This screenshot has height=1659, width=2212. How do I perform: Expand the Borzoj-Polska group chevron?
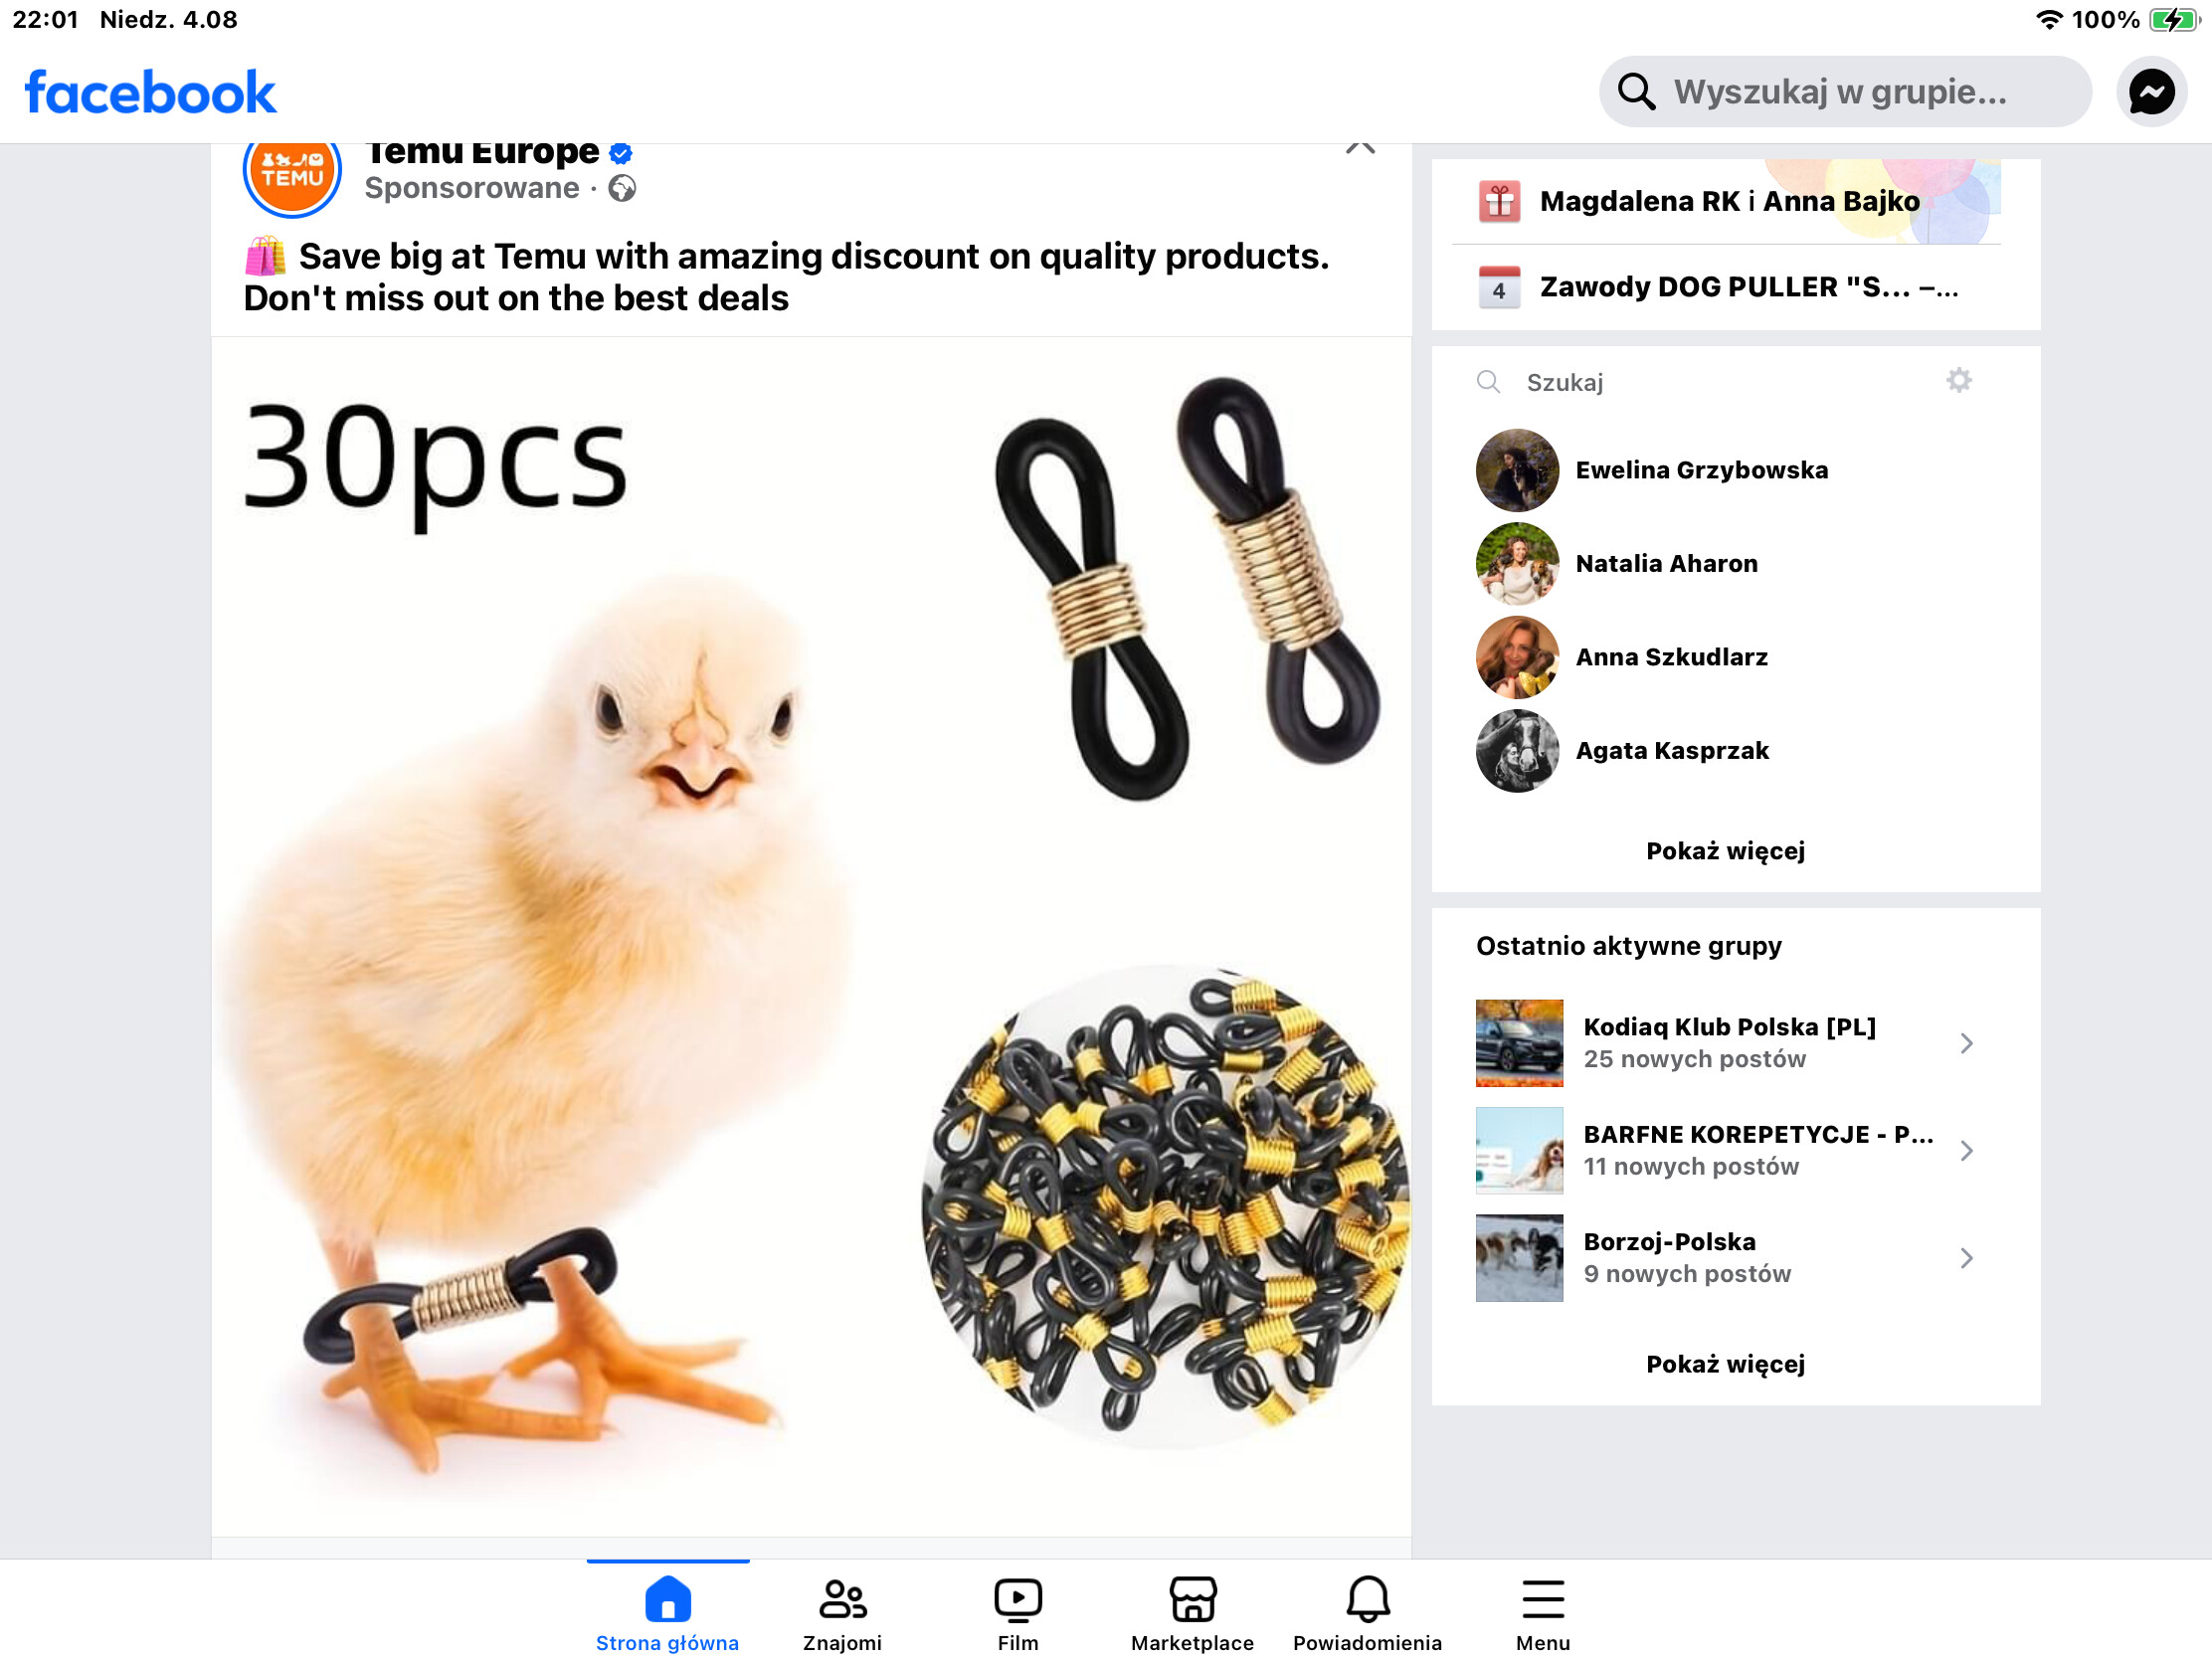(x=1965, y=1257)
